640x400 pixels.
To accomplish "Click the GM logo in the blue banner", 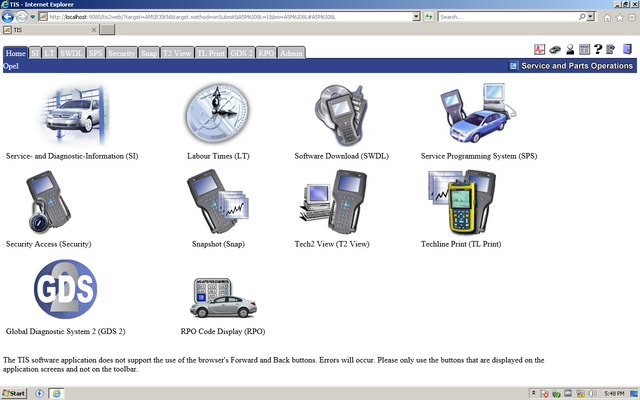I will [x=513, y=66].
